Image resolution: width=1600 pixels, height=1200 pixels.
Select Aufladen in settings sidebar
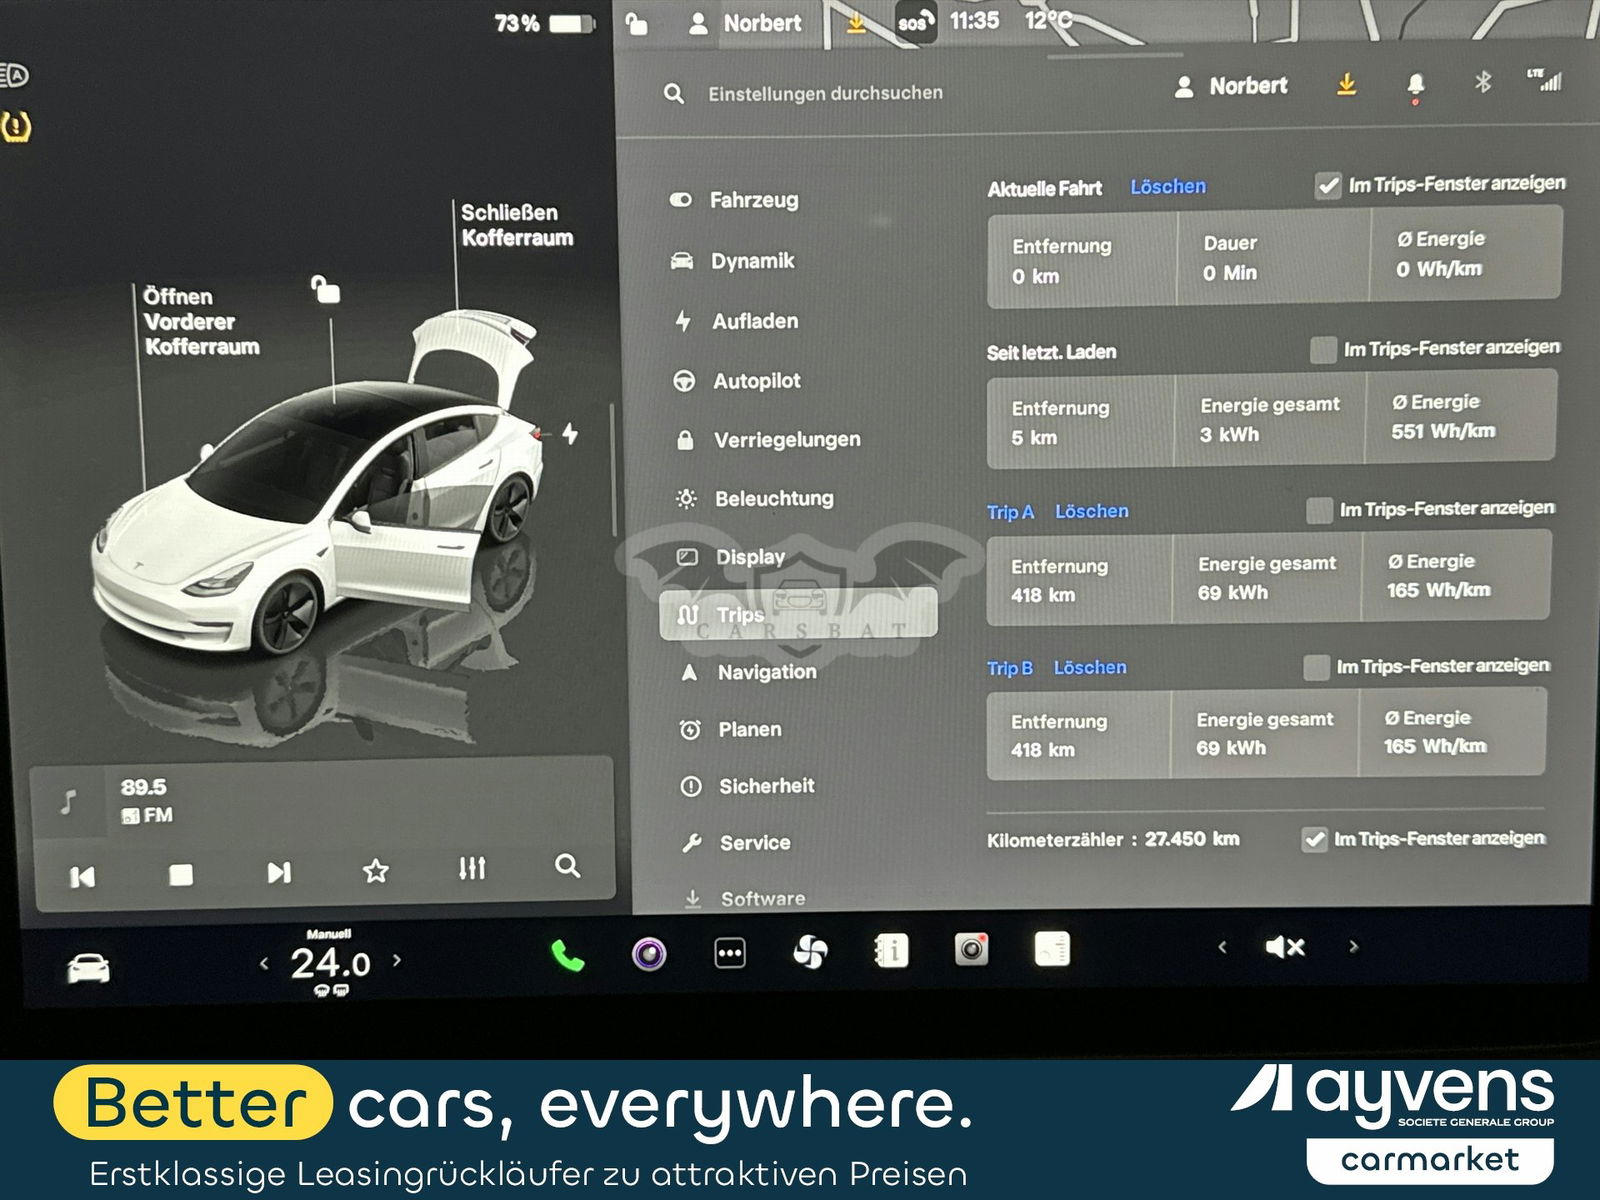[x=754, y=321]
